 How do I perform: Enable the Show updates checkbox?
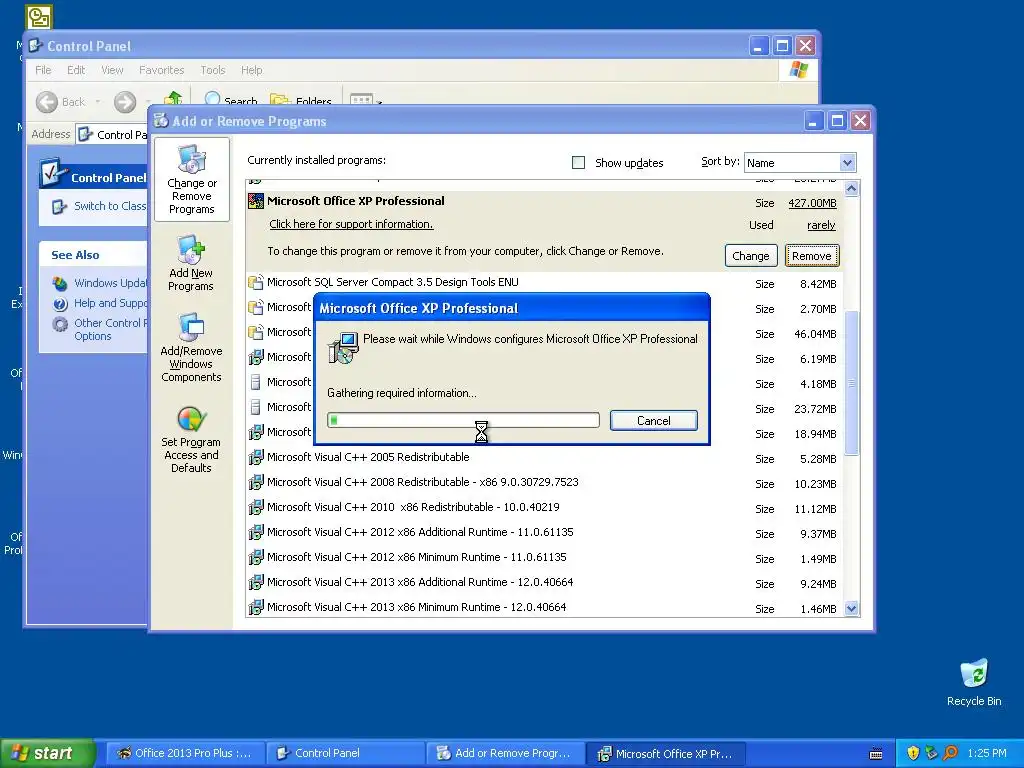pyautogui.click(x=579, y=163)
